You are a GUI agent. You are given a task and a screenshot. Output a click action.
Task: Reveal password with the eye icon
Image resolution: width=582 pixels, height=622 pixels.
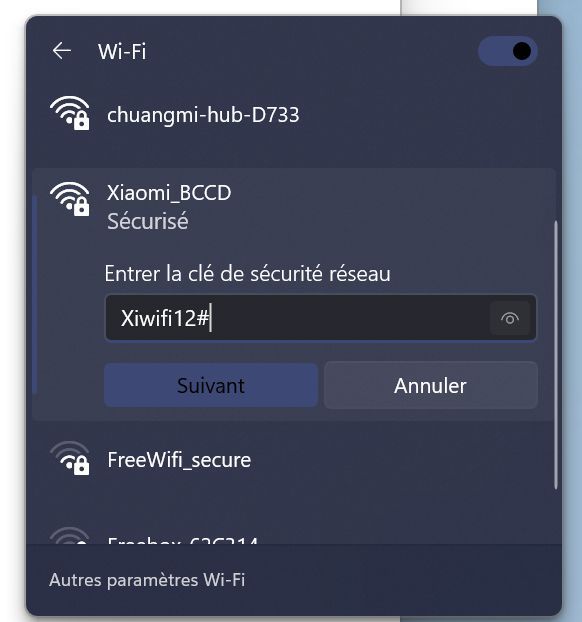coord(510,318)
